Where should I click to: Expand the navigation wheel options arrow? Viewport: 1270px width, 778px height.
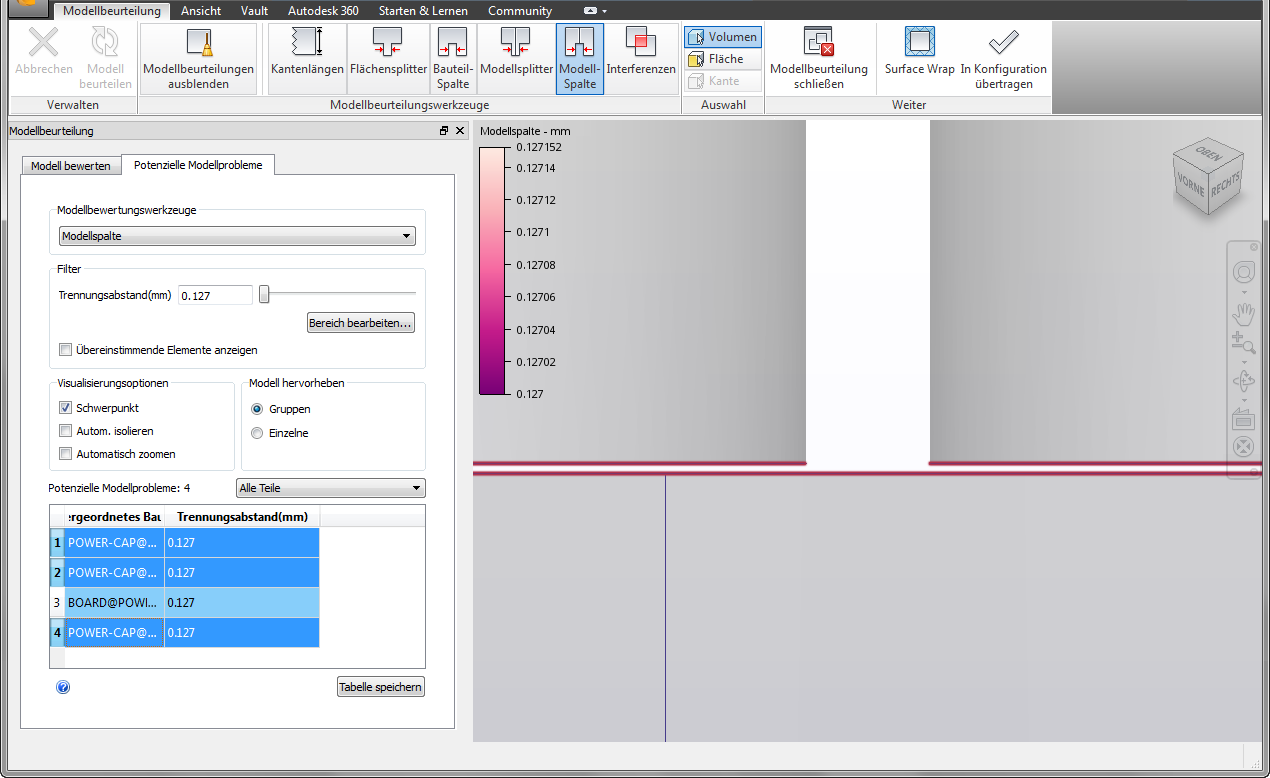click(1243, 292)
